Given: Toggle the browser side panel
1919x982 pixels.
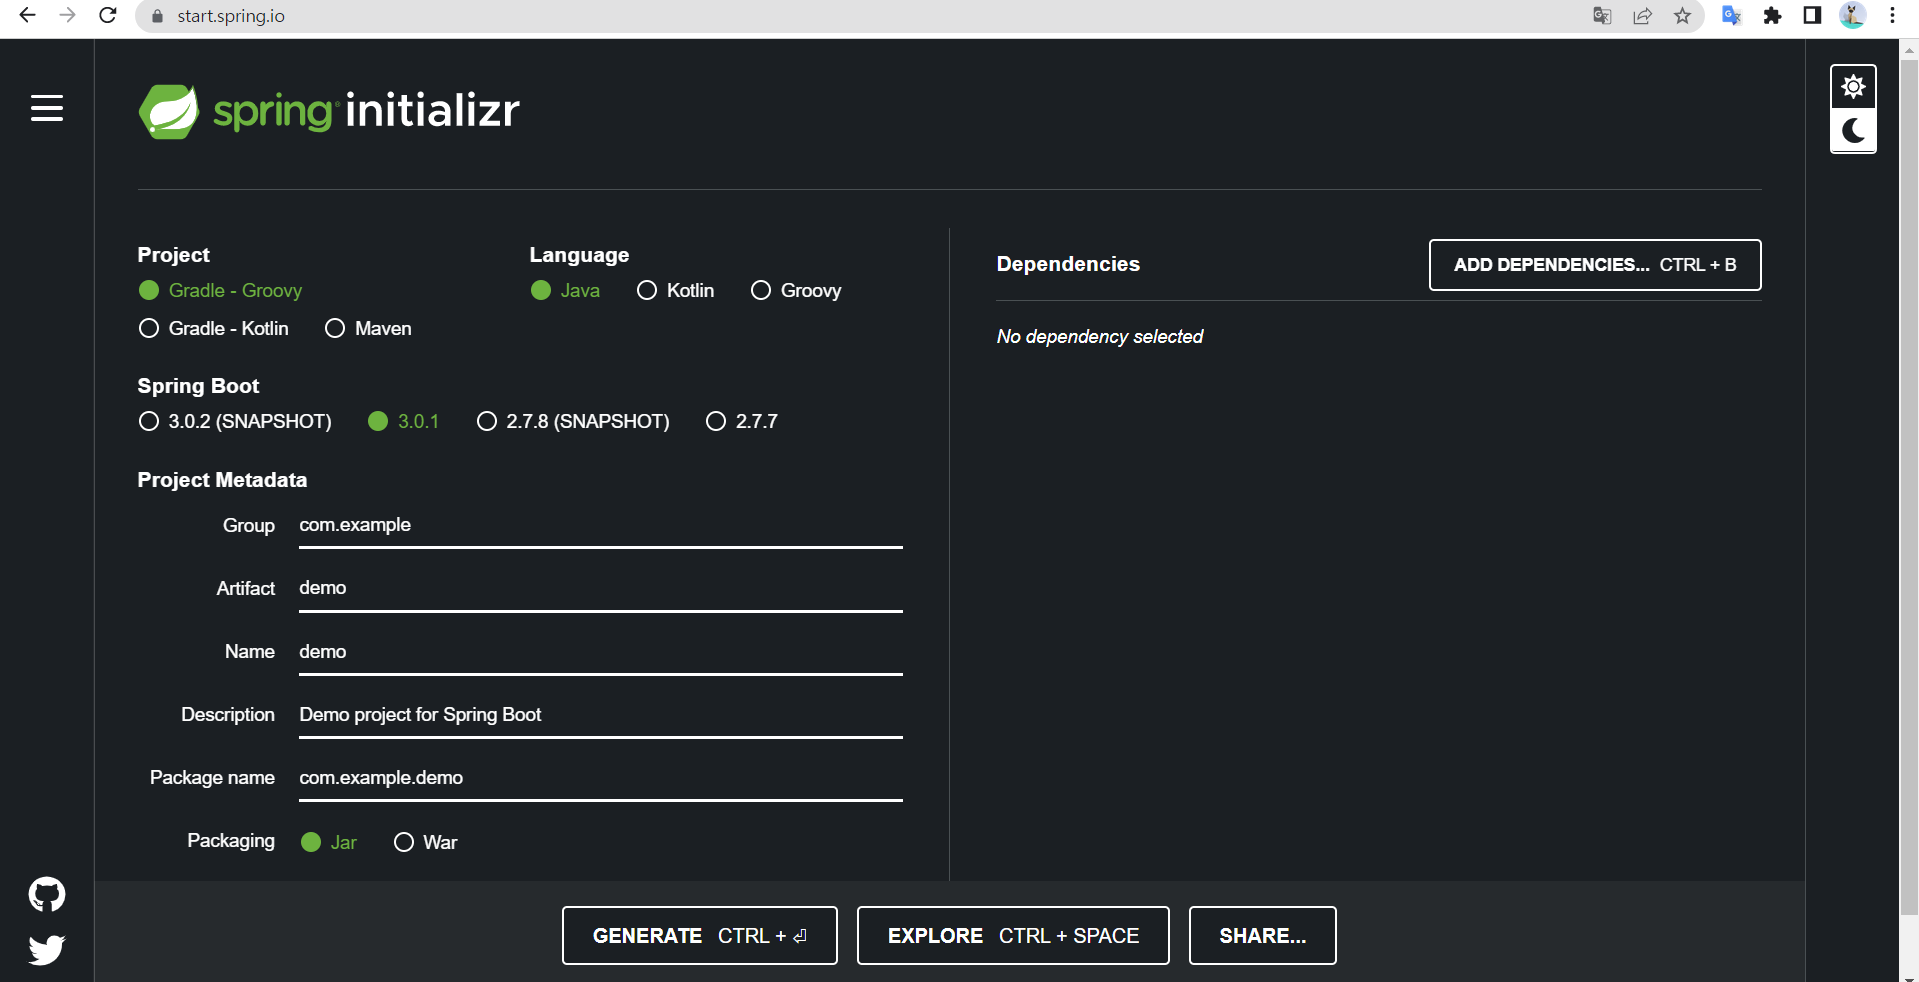Looking at the screenshot, I should (x=1812, y=16).
